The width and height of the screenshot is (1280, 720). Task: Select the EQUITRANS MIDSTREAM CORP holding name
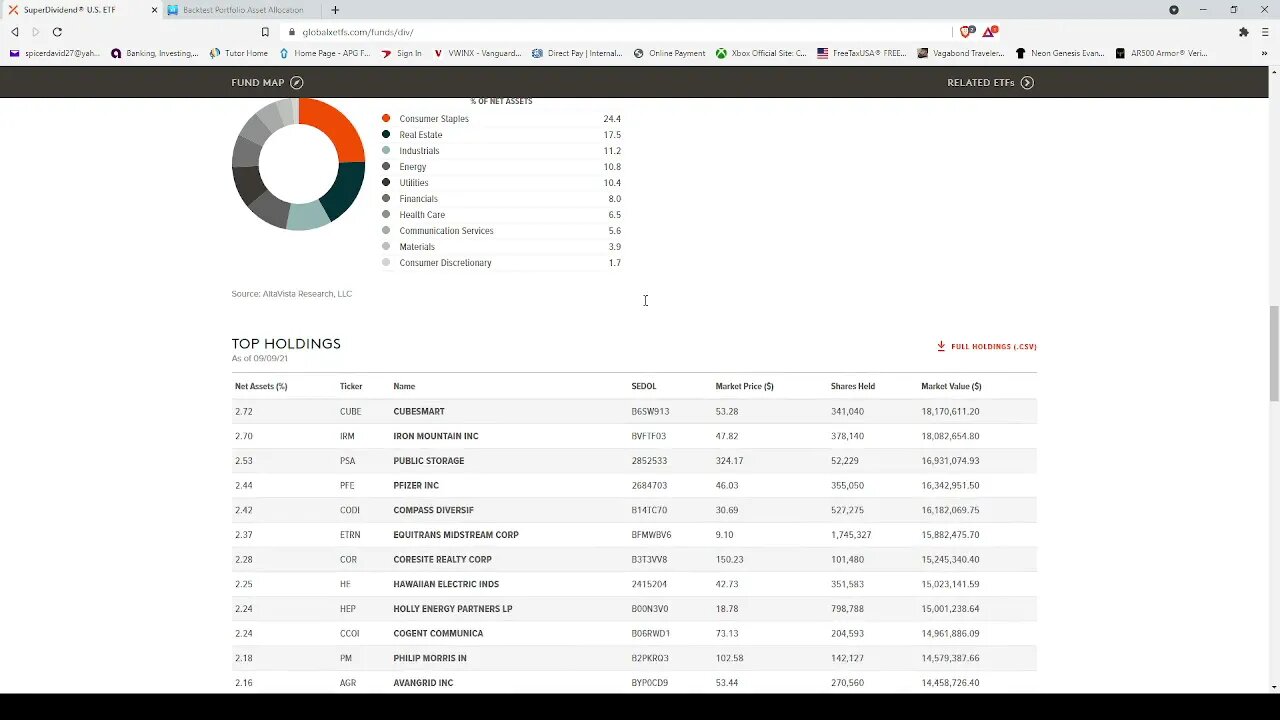pyautogui.click(x=456, y=535)
